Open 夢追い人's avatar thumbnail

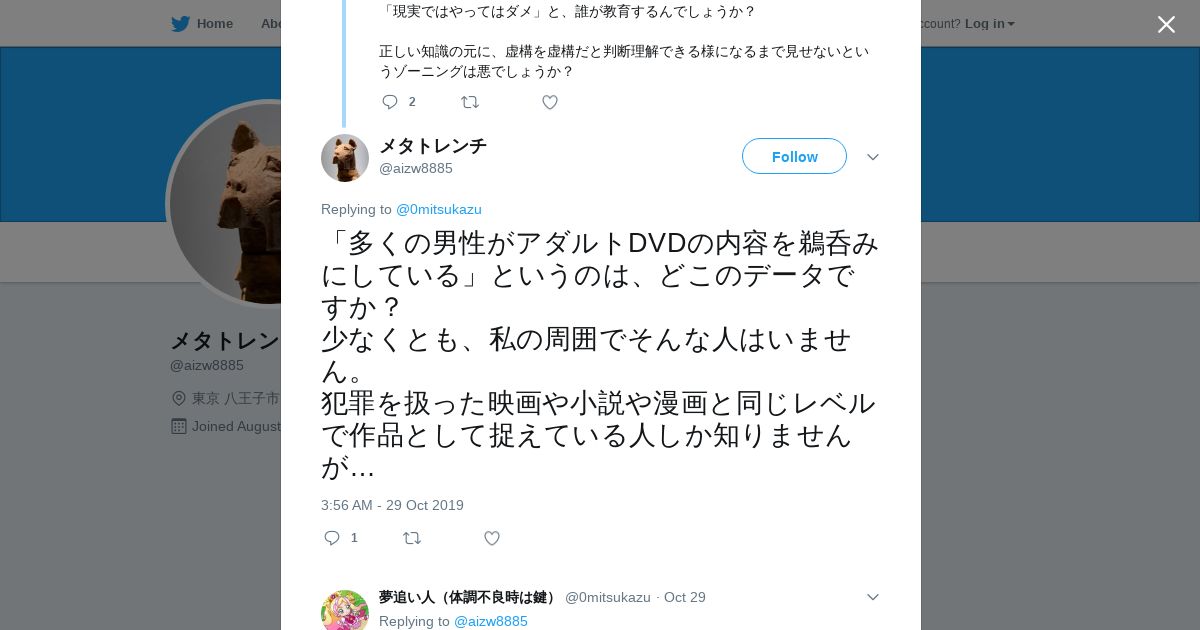(x=345, y=610)
